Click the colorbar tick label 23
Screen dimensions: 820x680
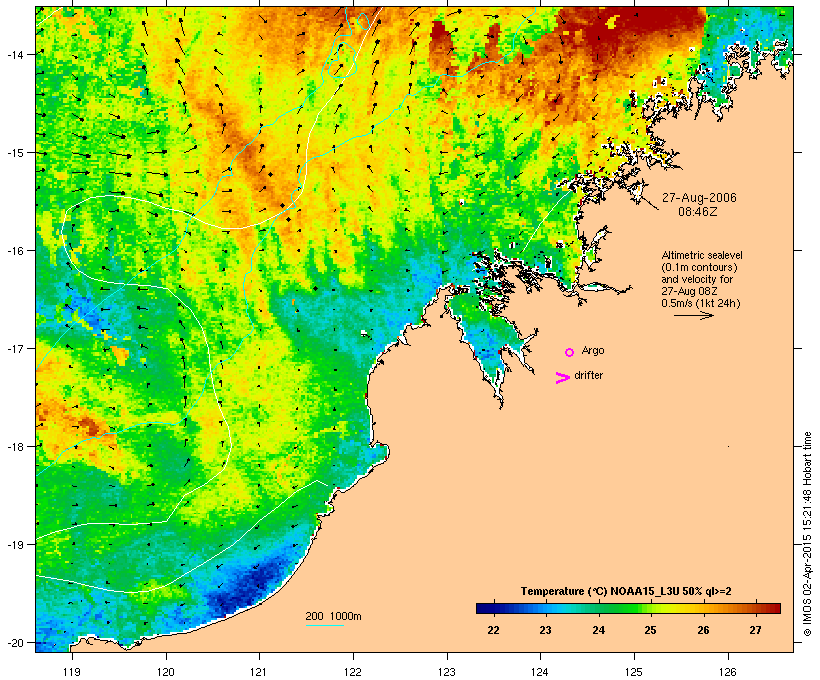click(545, 630)
